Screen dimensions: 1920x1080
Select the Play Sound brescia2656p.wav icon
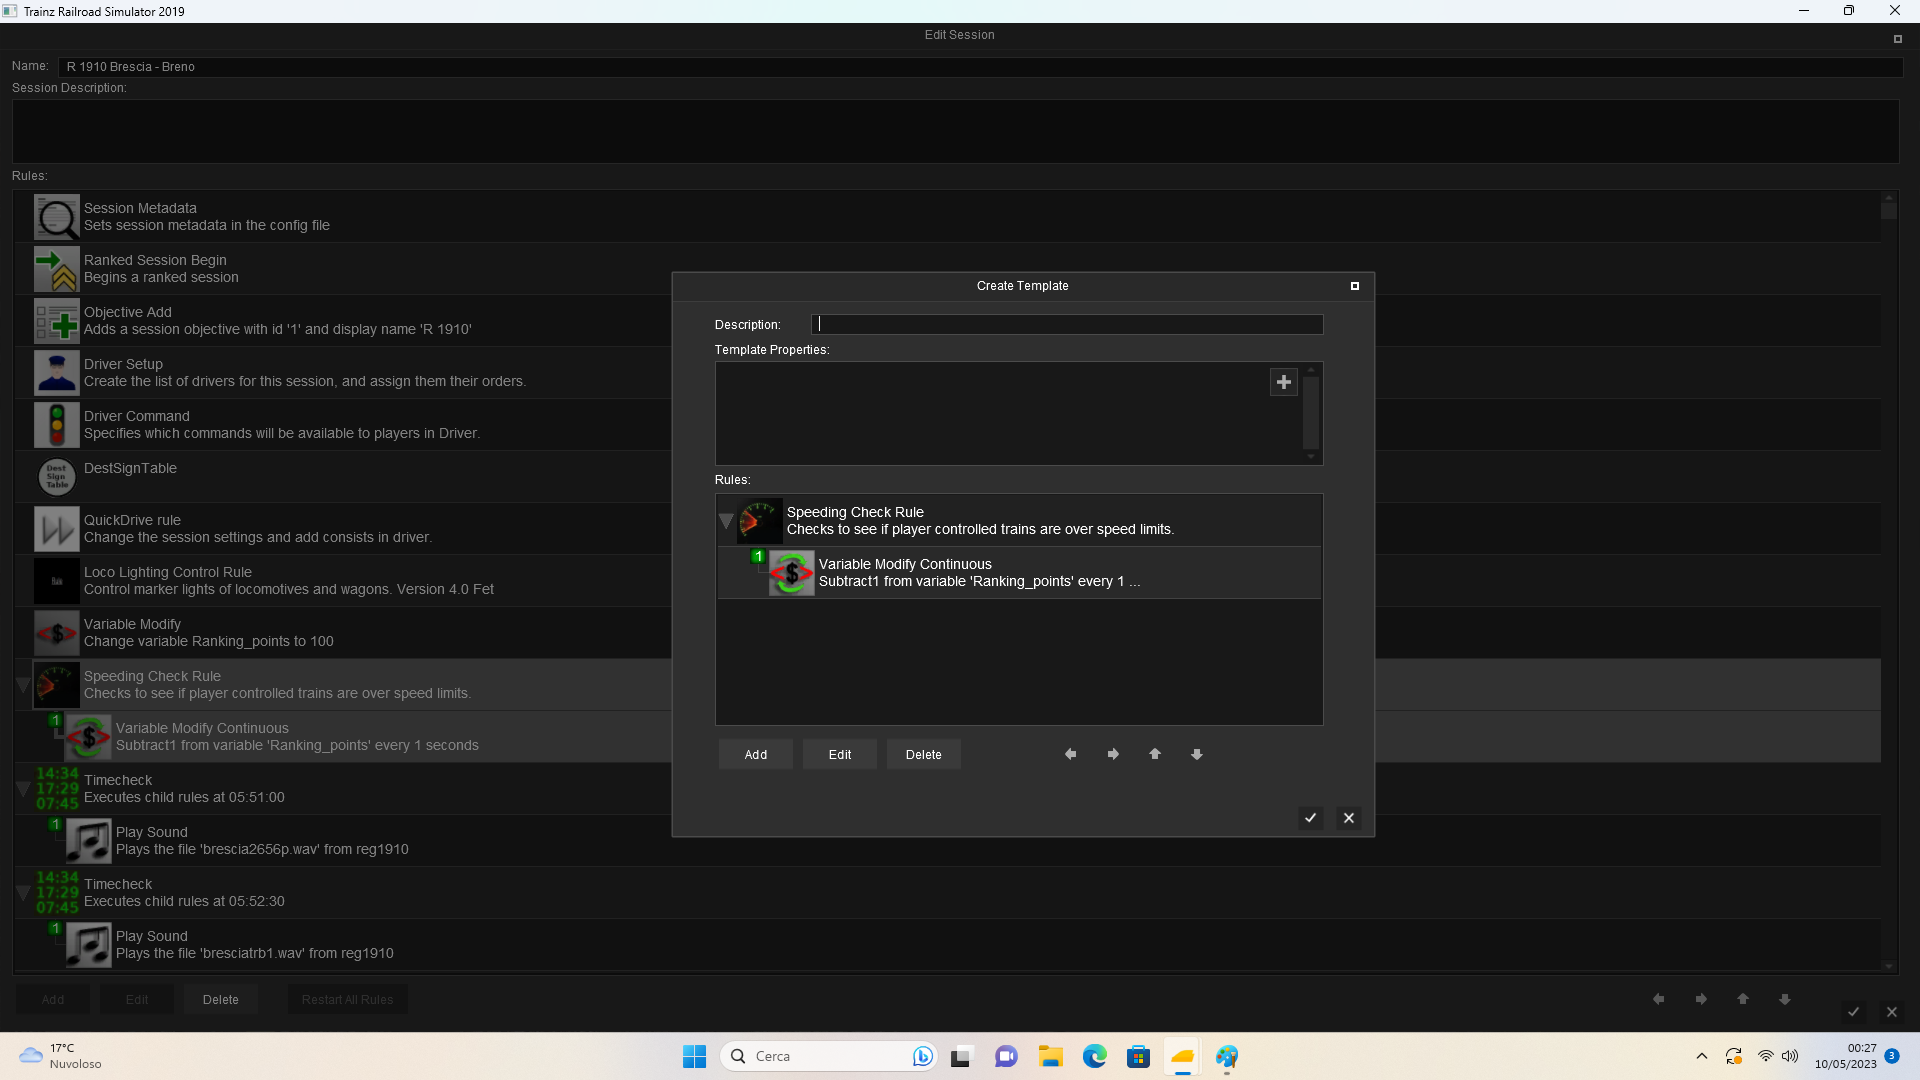(89, 841)
